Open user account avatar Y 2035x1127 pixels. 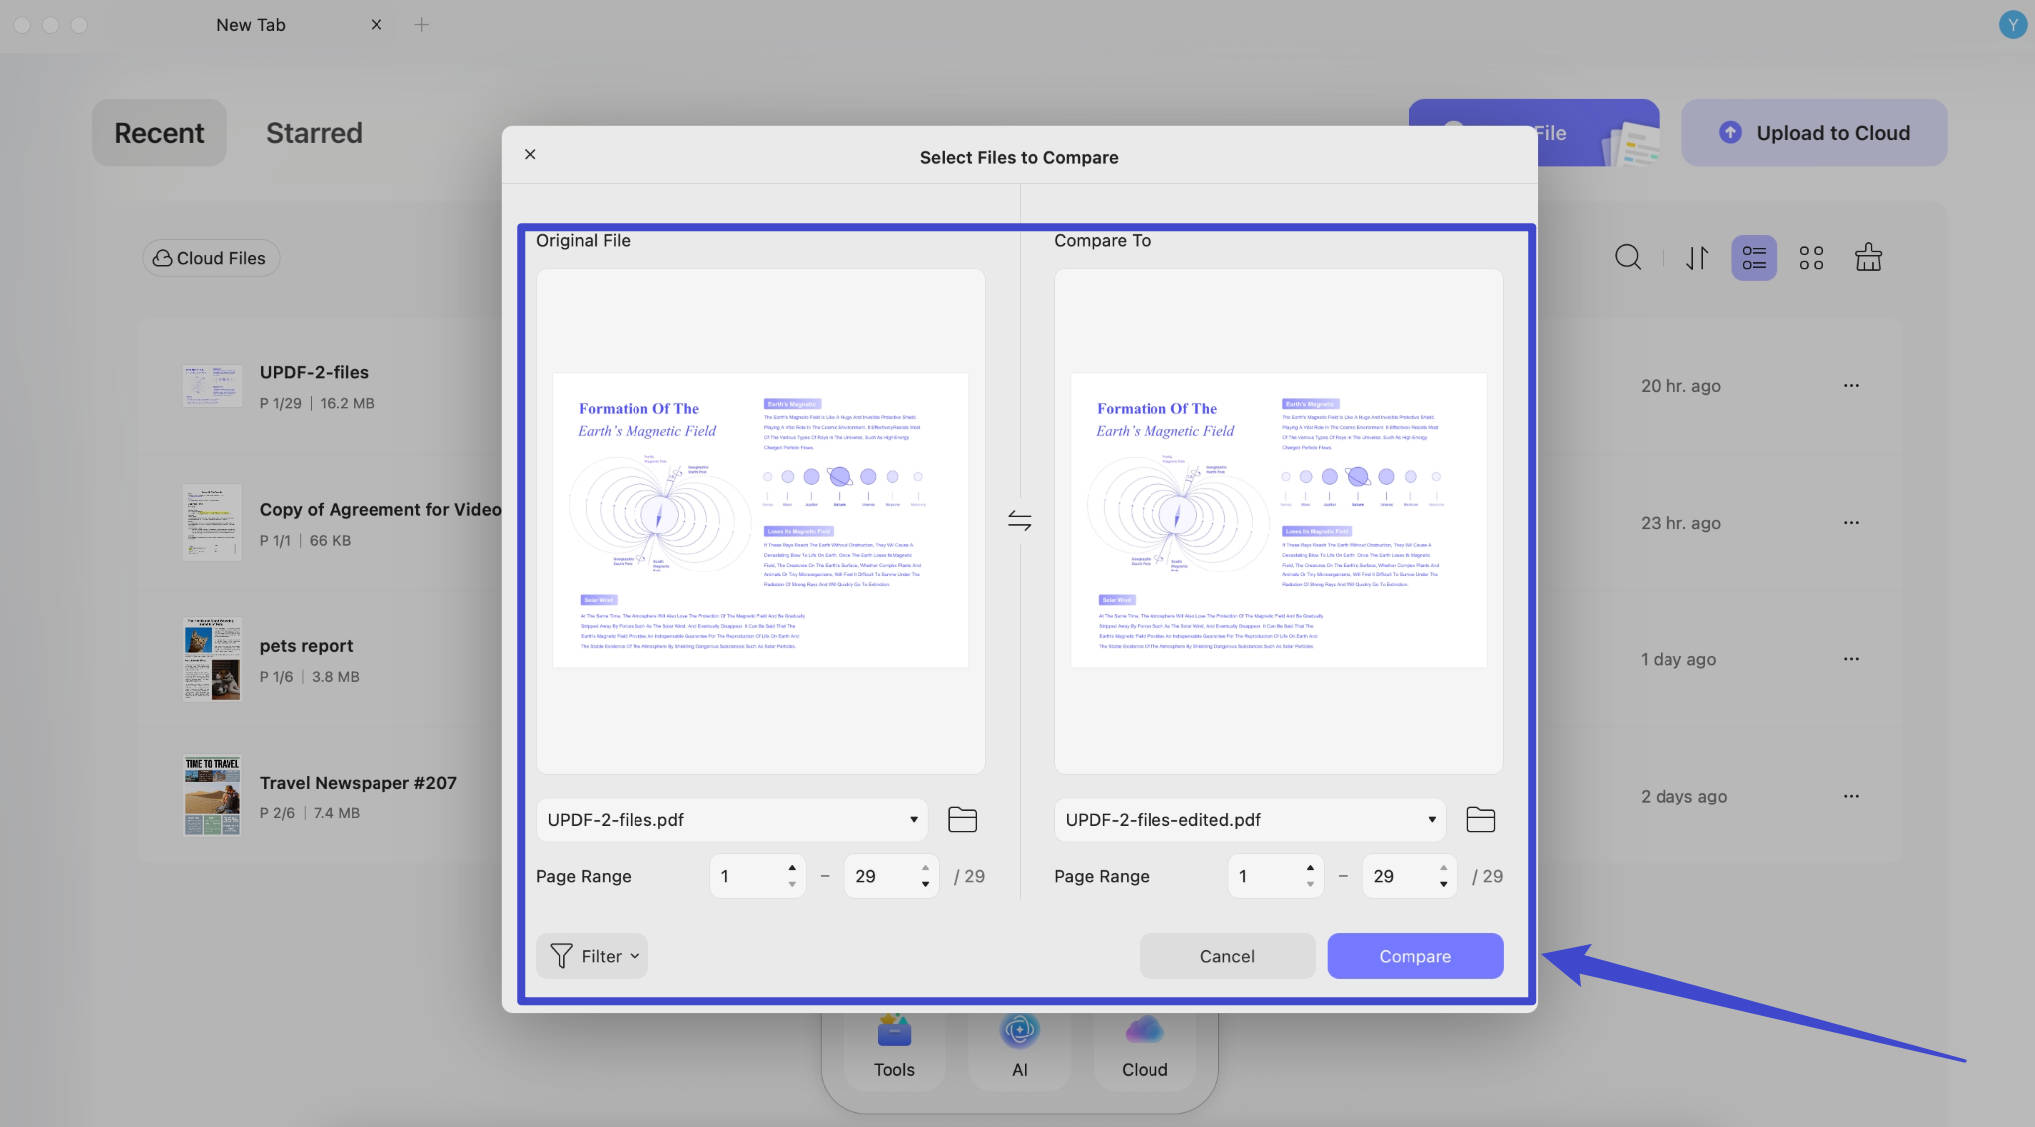point(2012,24)
